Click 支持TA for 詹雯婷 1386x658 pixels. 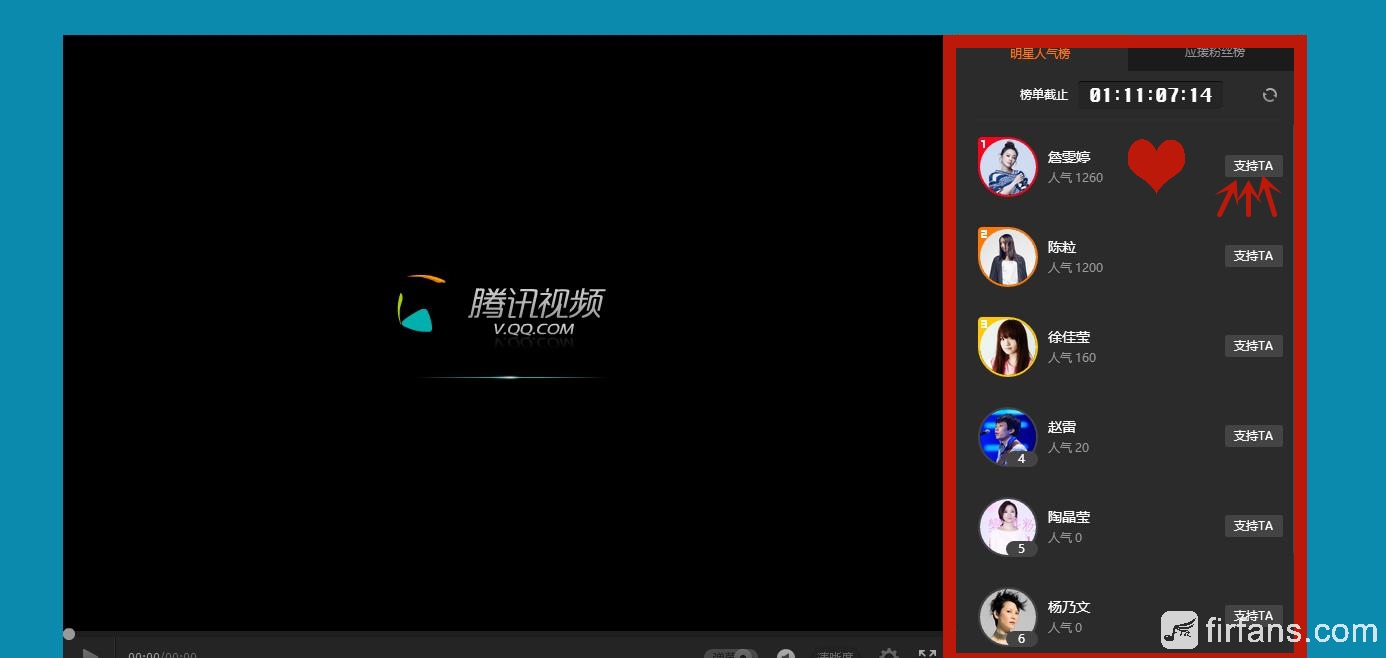[x=1253, y=166]
